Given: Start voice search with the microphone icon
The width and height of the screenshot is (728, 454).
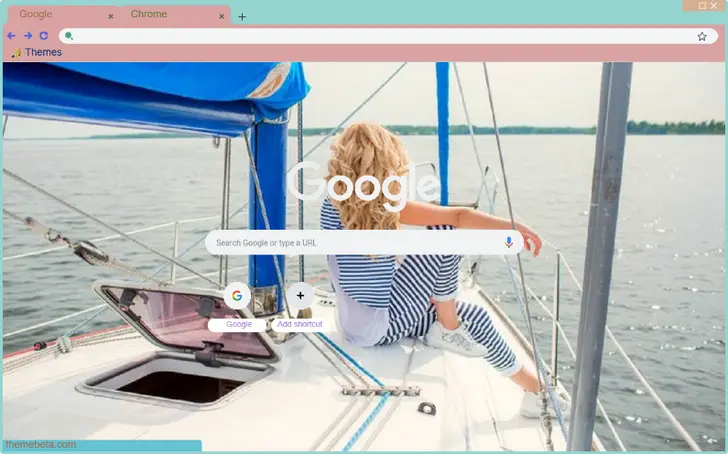Looking at the screenshot, I should 509,242.
